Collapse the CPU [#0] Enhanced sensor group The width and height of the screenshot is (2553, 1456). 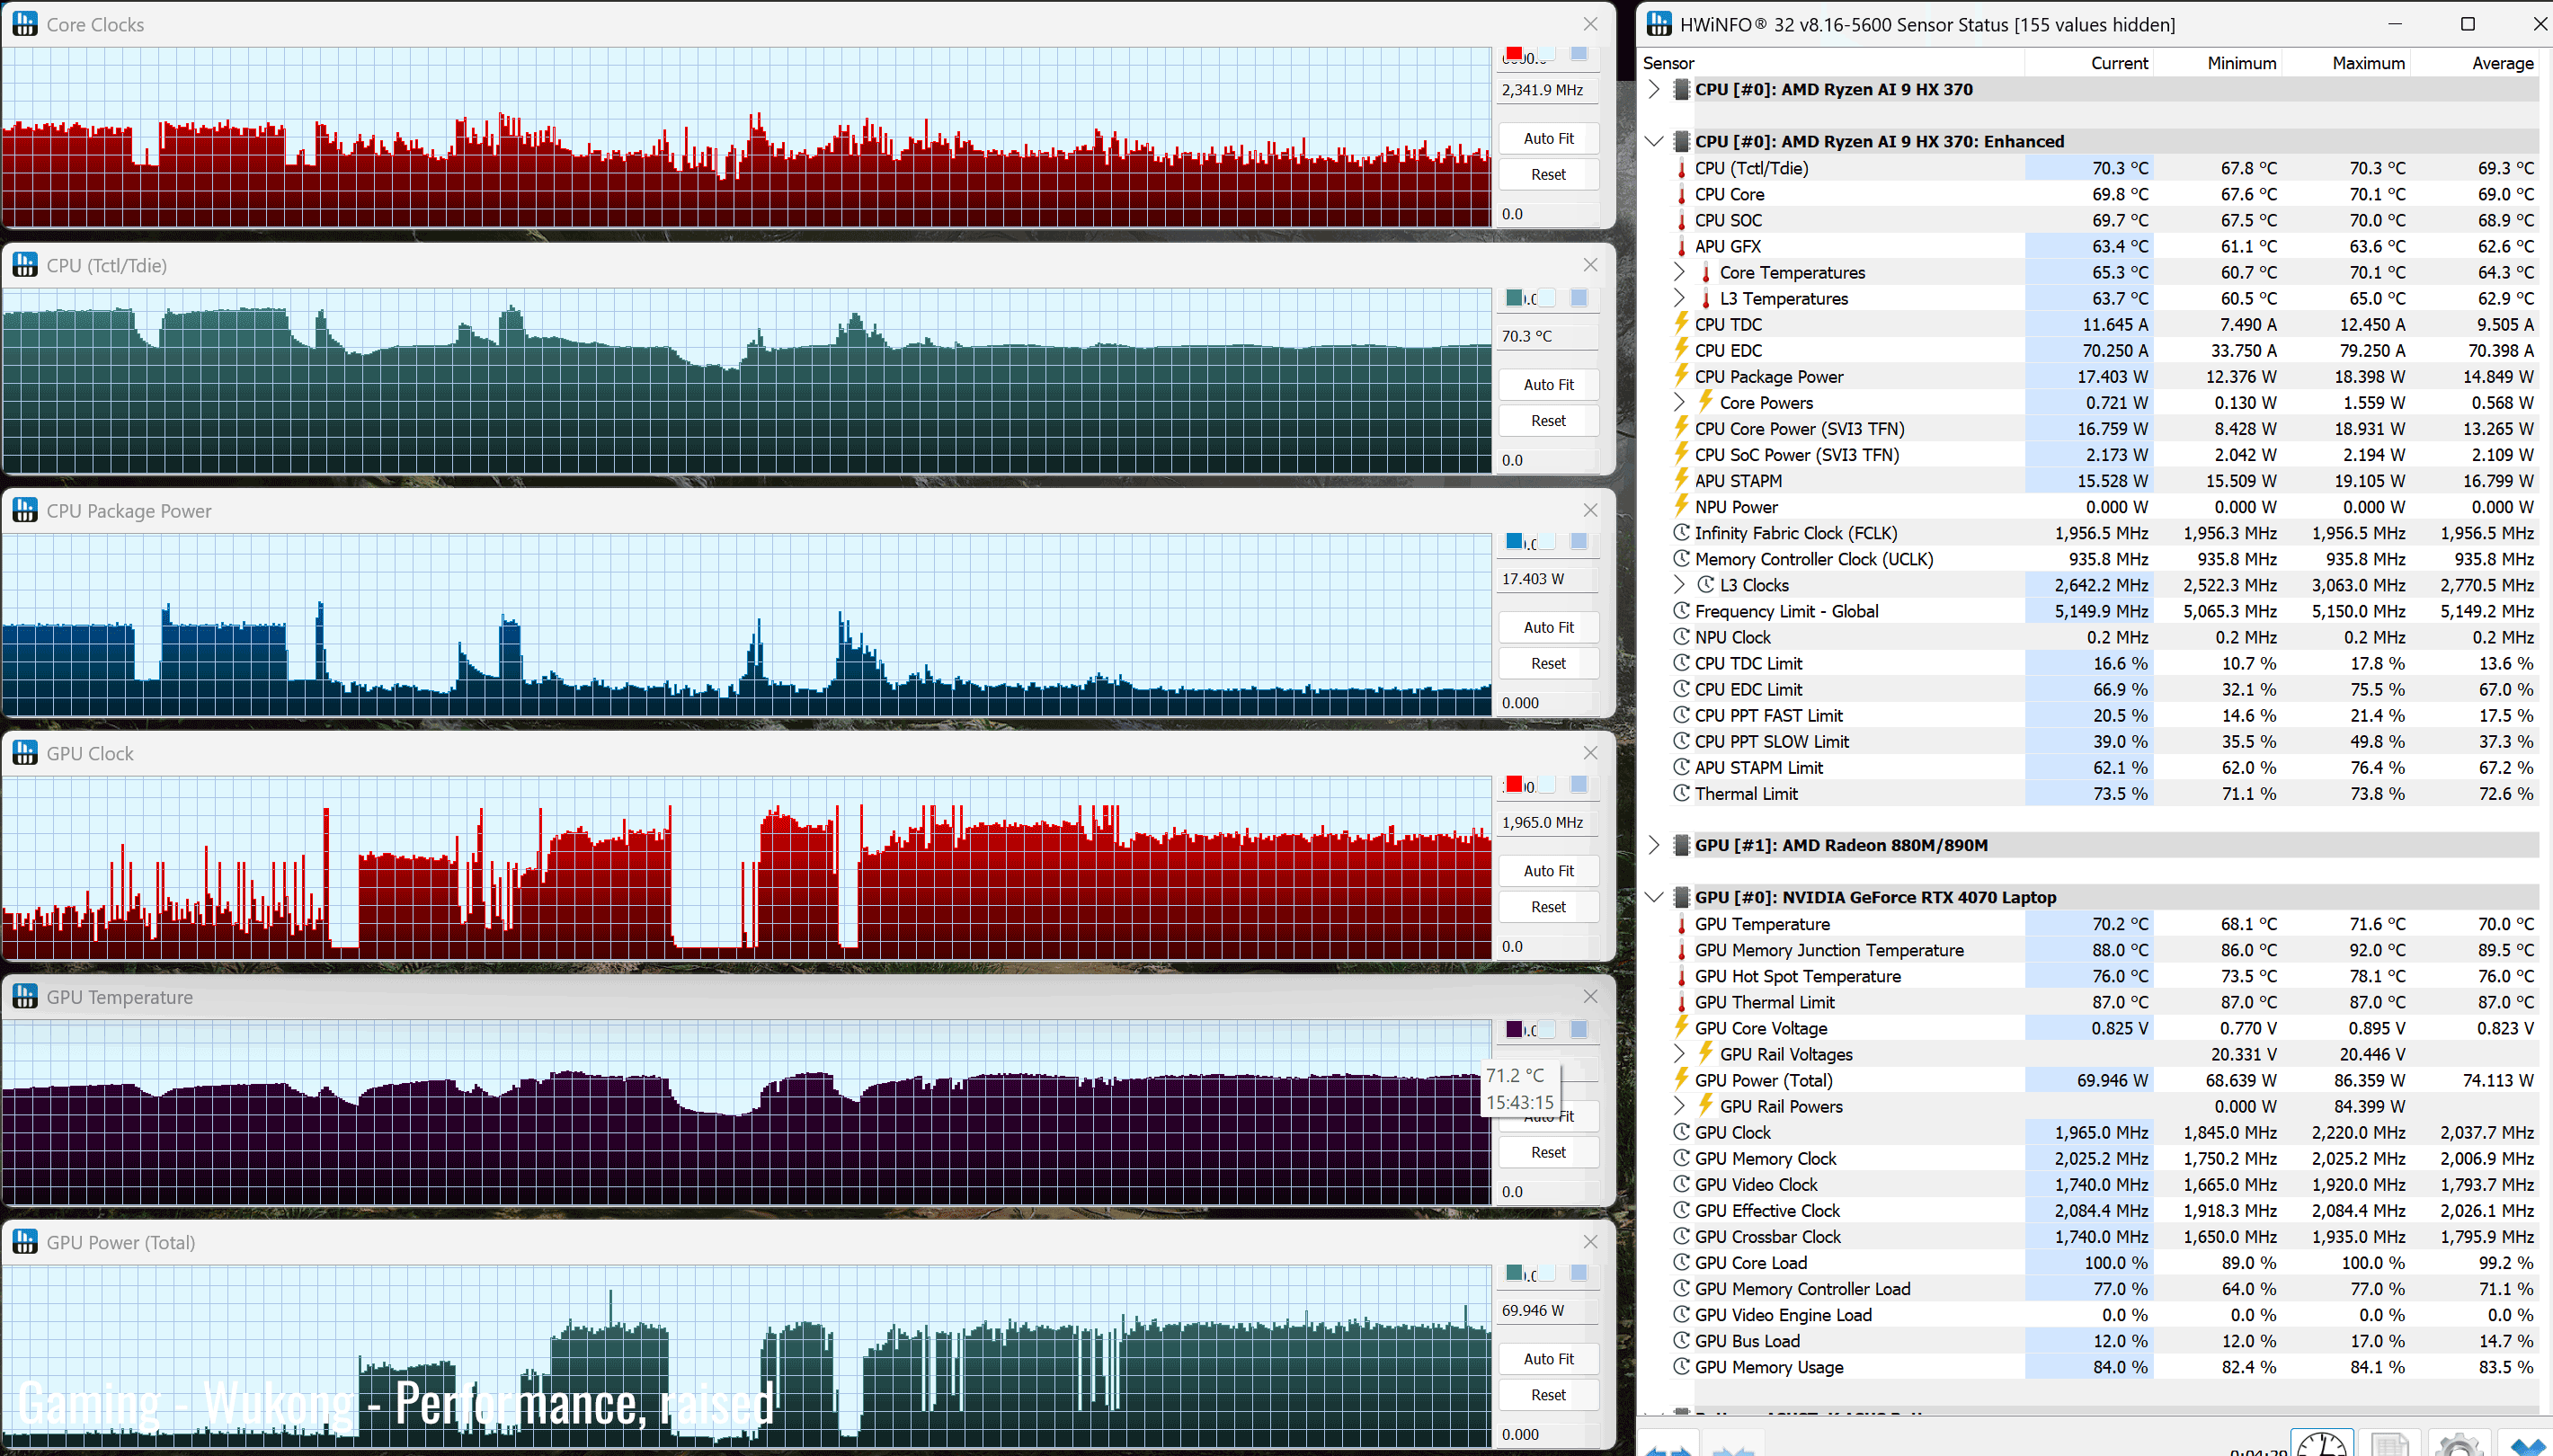point(1654,141)
